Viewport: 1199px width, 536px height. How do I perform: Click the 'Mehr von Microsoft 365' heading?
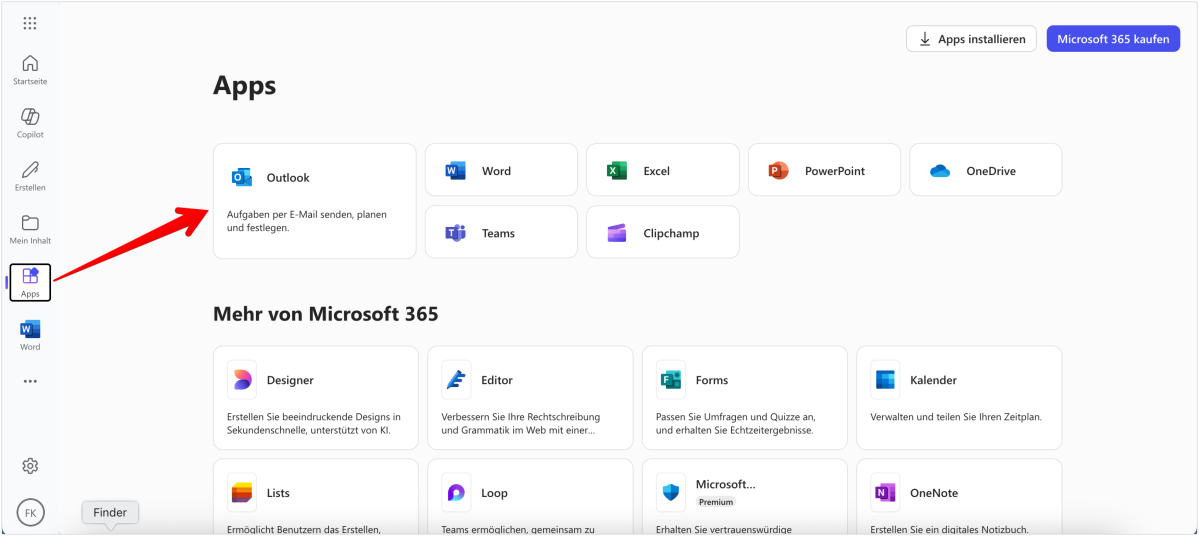(x=326, y=313)
